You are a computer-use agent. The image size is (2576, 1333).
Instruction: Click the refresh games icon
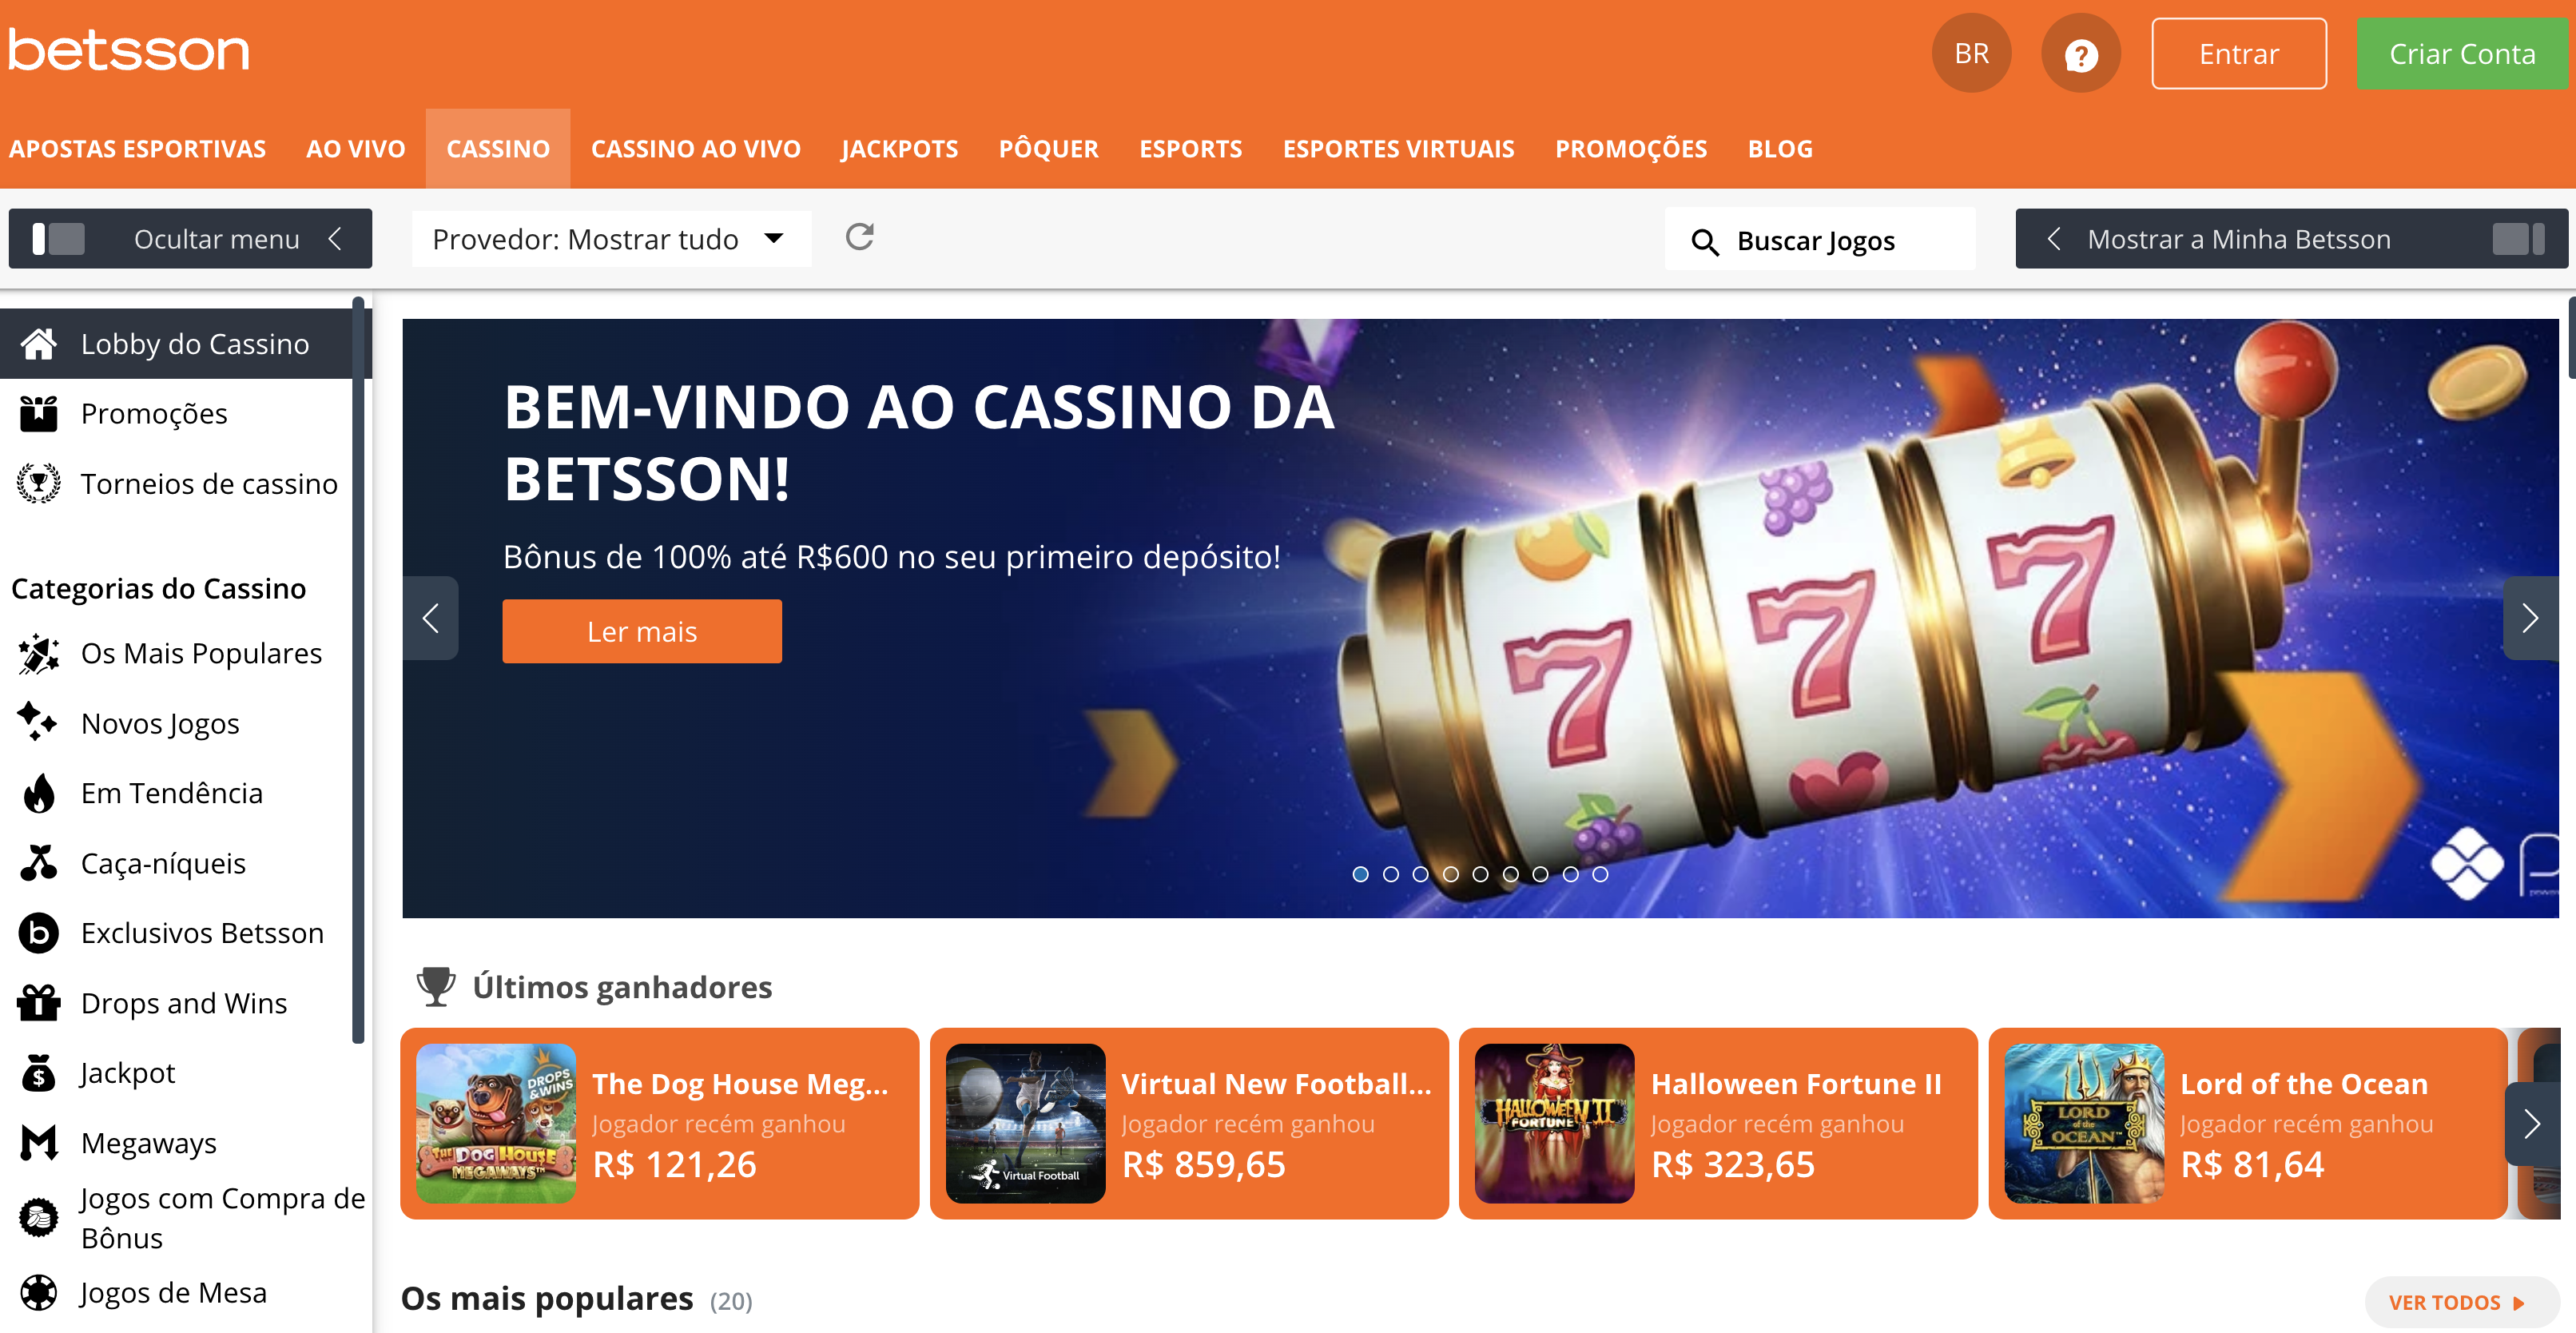click(x=860, y=237)
